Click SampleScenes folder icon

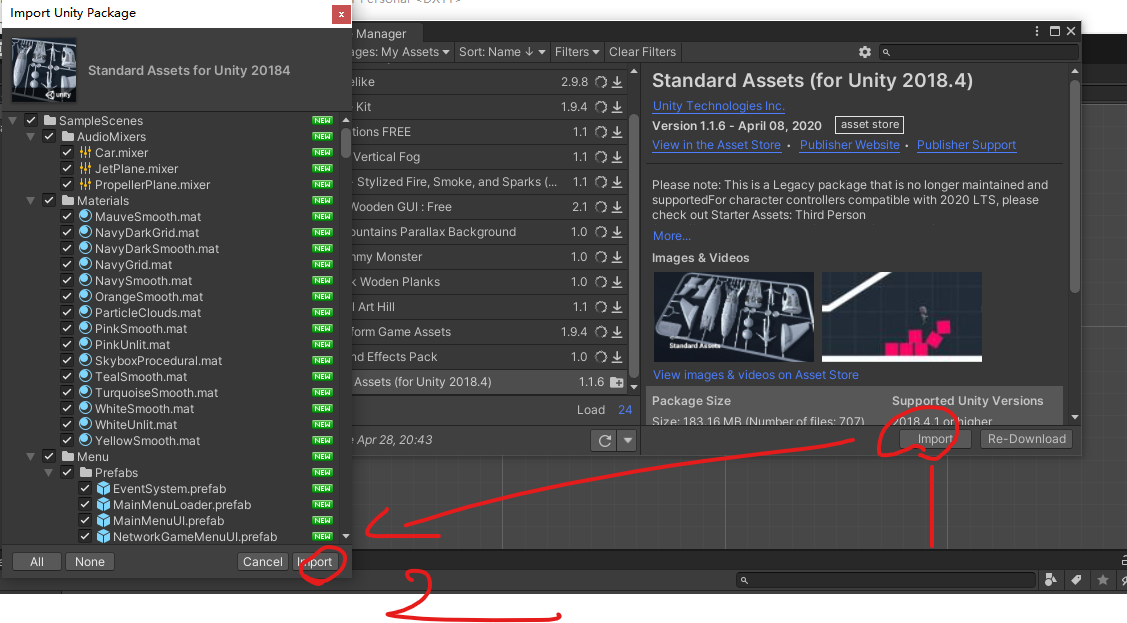[50, 120]
